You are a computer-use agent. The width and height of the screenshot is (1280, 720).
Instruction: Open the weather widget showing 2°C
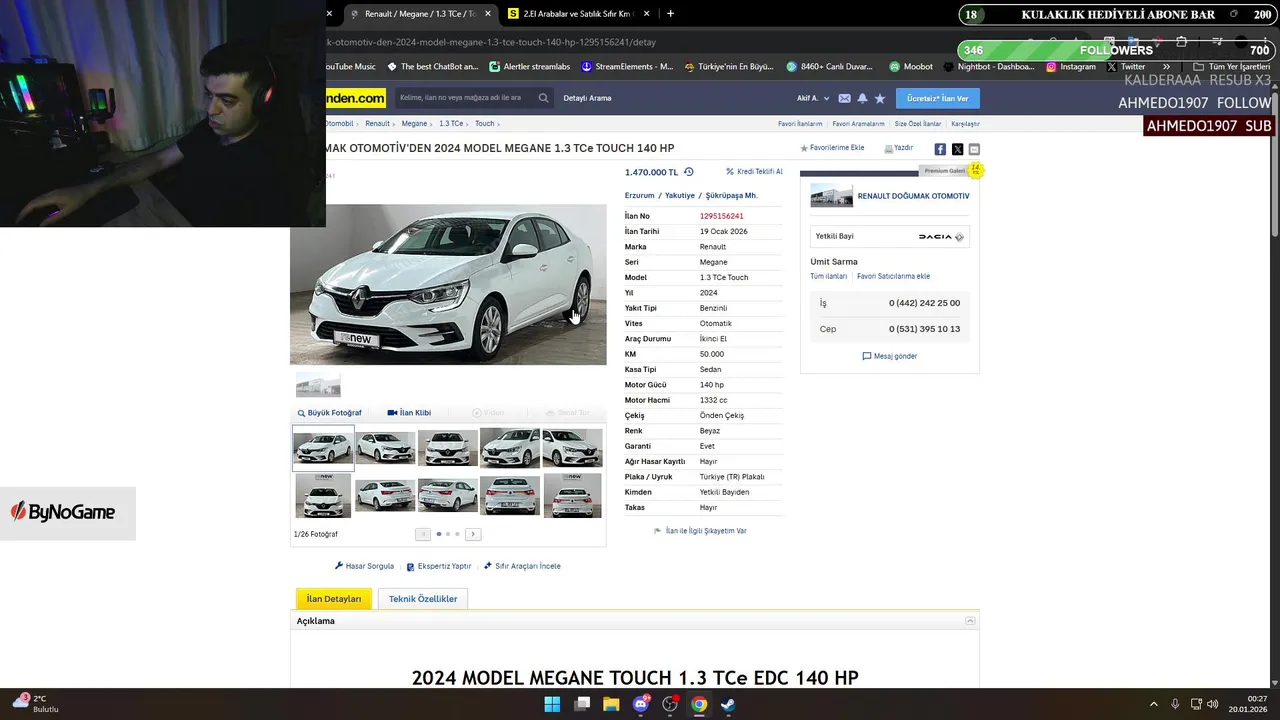click(35, 703)
